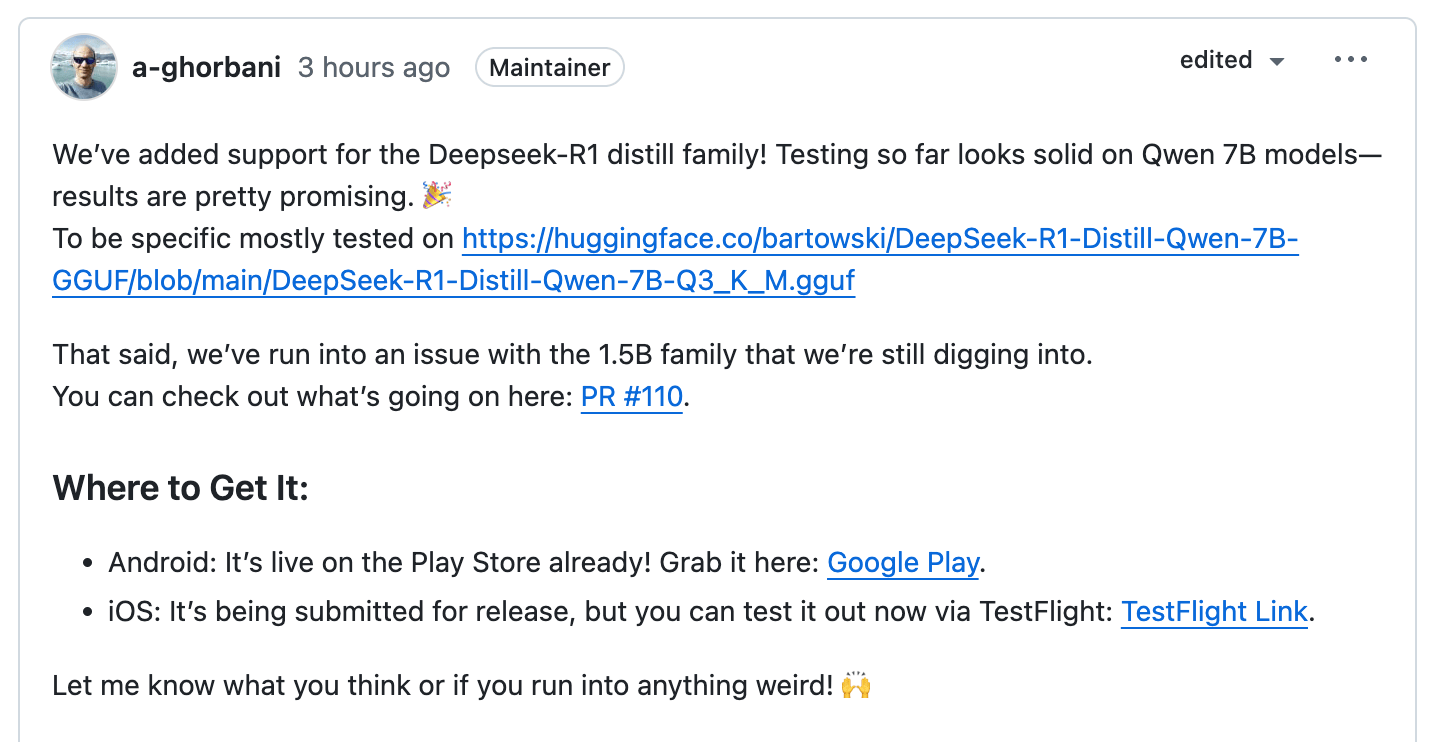Click the 'Let me know what you think' line
The image size is (1436, 742).
coord(442,686)
